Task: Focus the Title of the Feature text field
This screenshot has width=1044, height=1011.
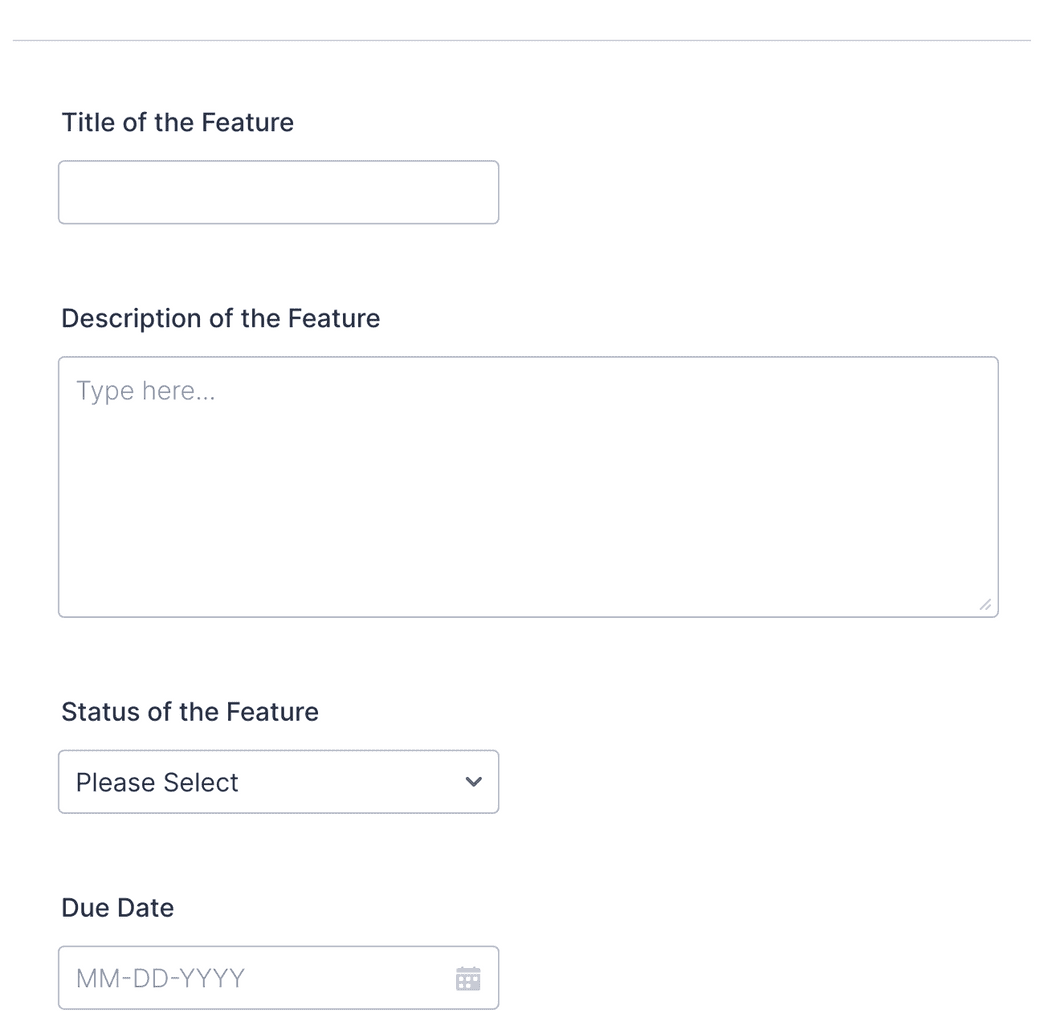Action: point(278,192)
